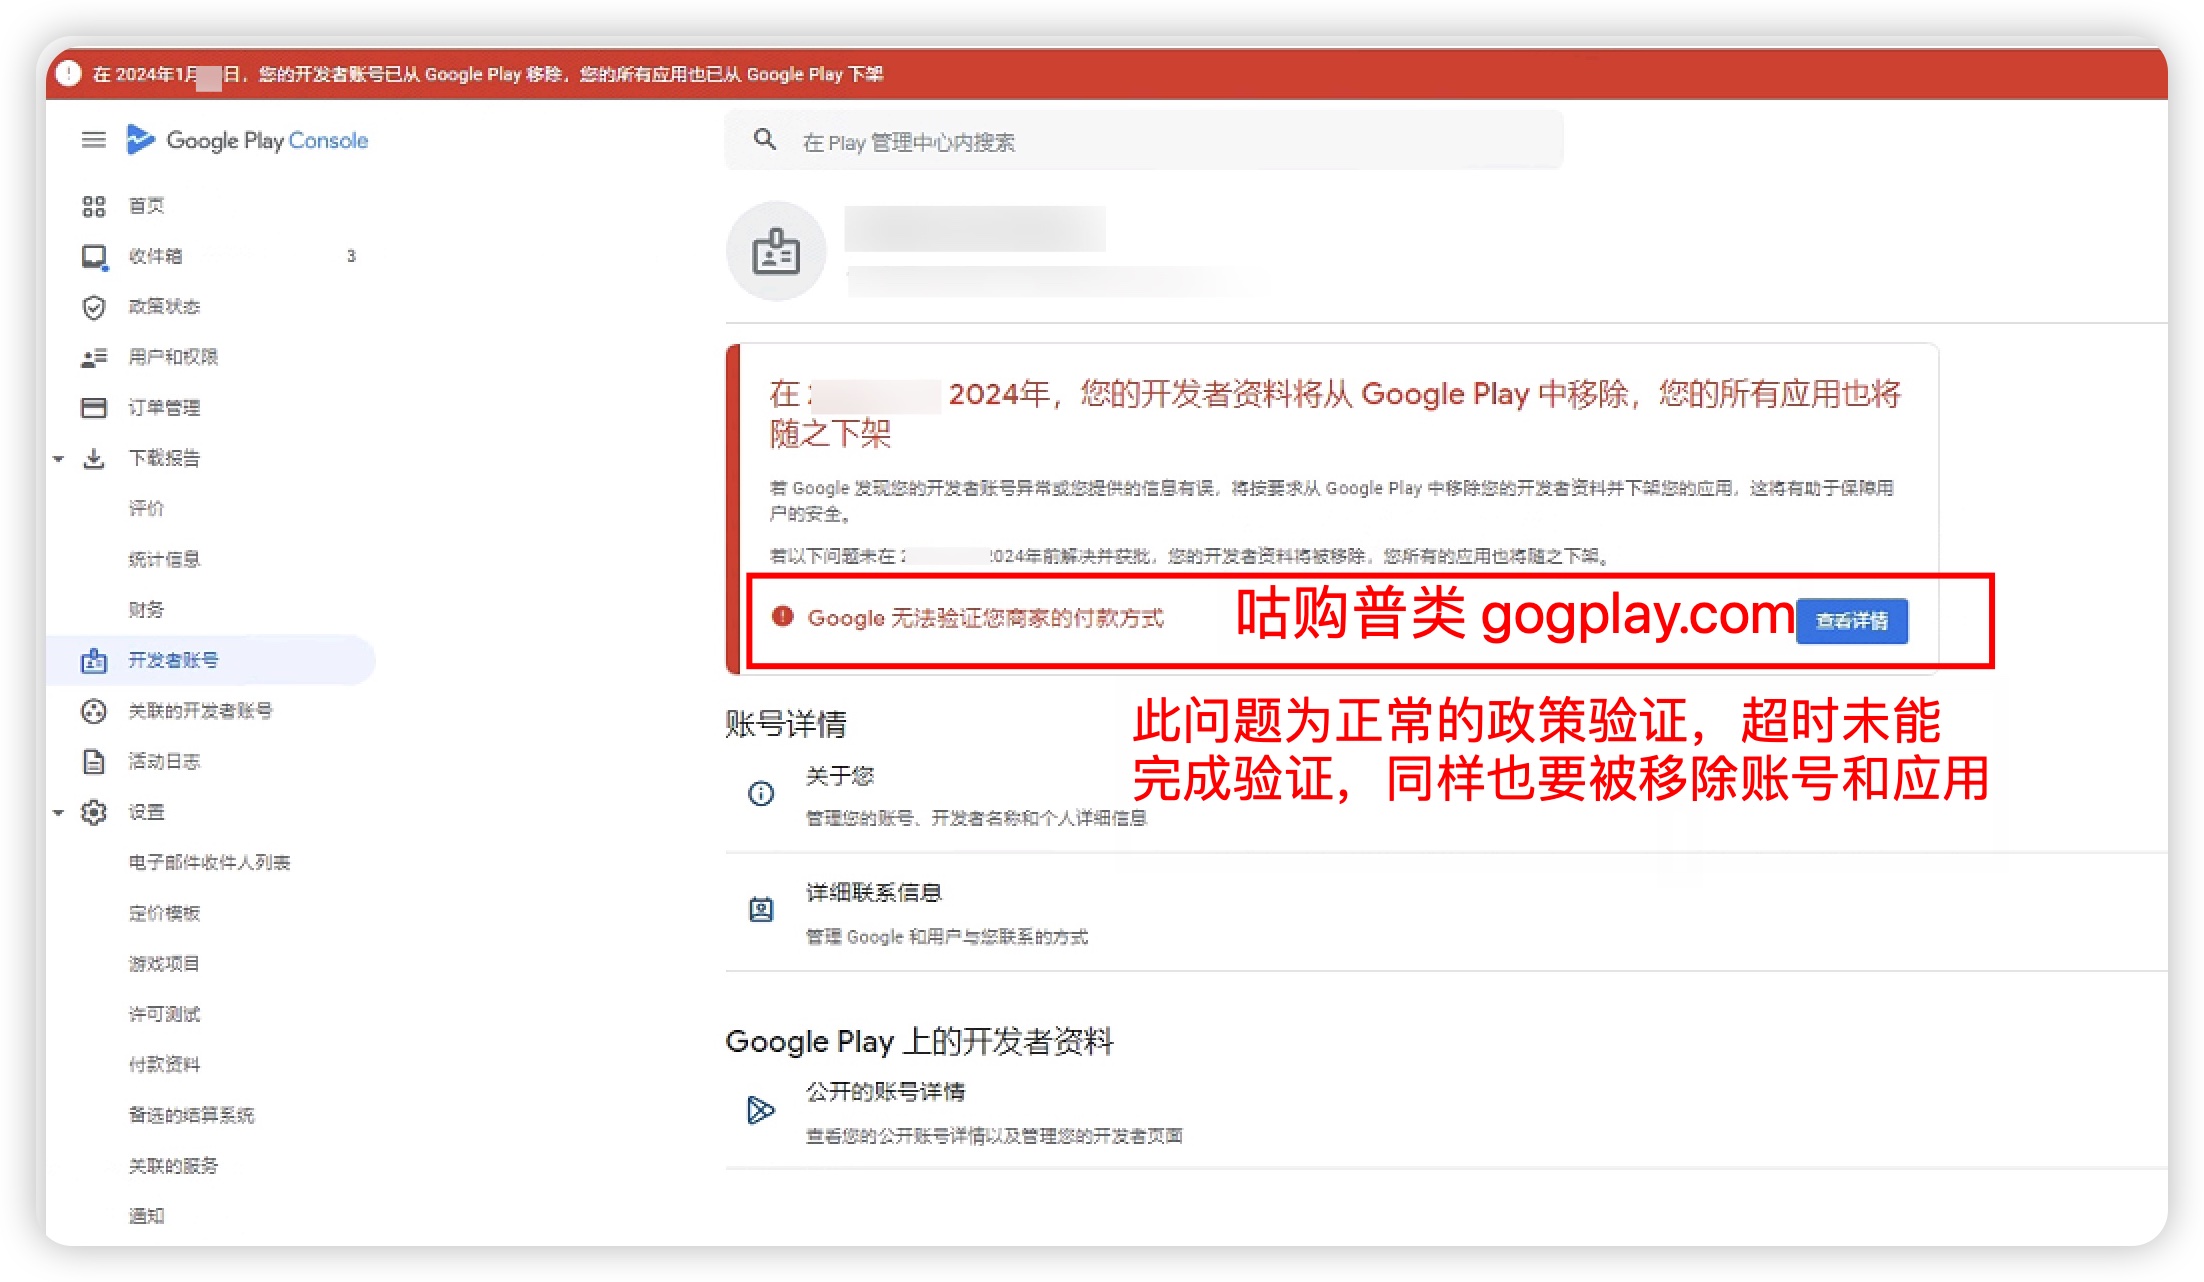Collapse the 下载报告 section arrow
Viewport: 2204px width, 1282px height.
(x=58, y=459)
